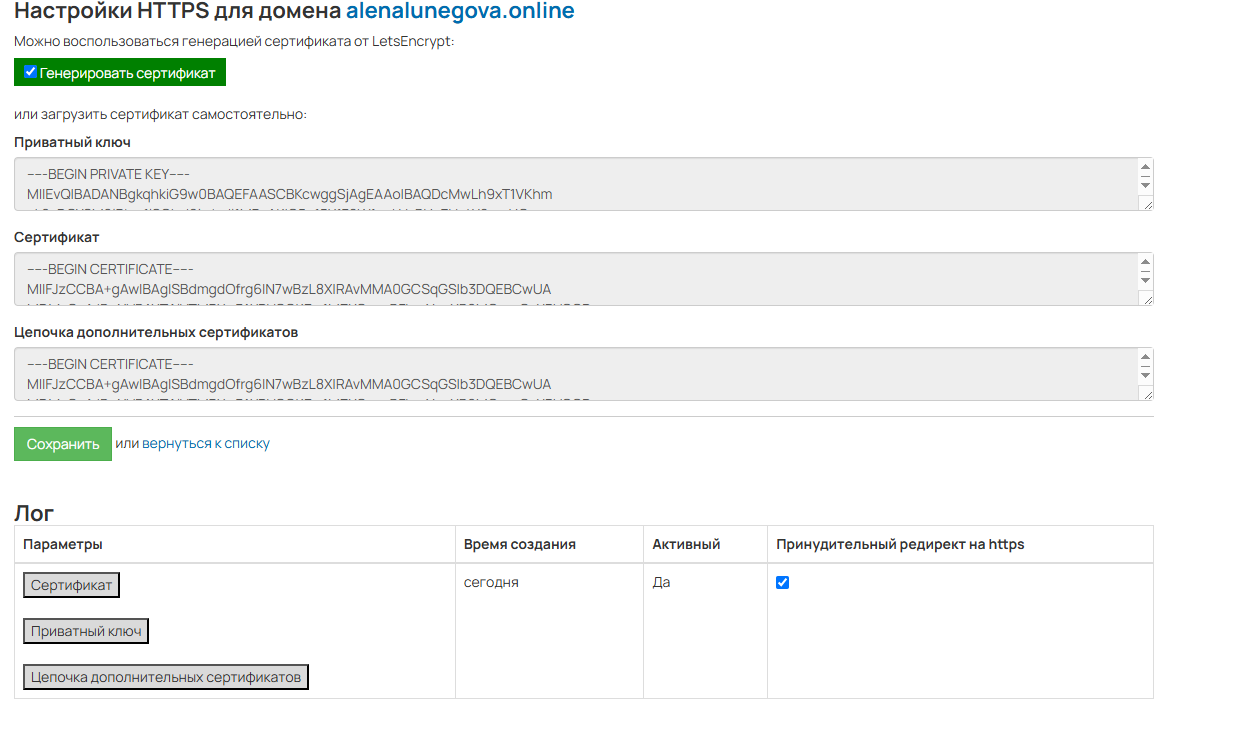Screen dimensions: 1257x736
Task: Open the вернуться к списку link
Action: tap(206, 443)
